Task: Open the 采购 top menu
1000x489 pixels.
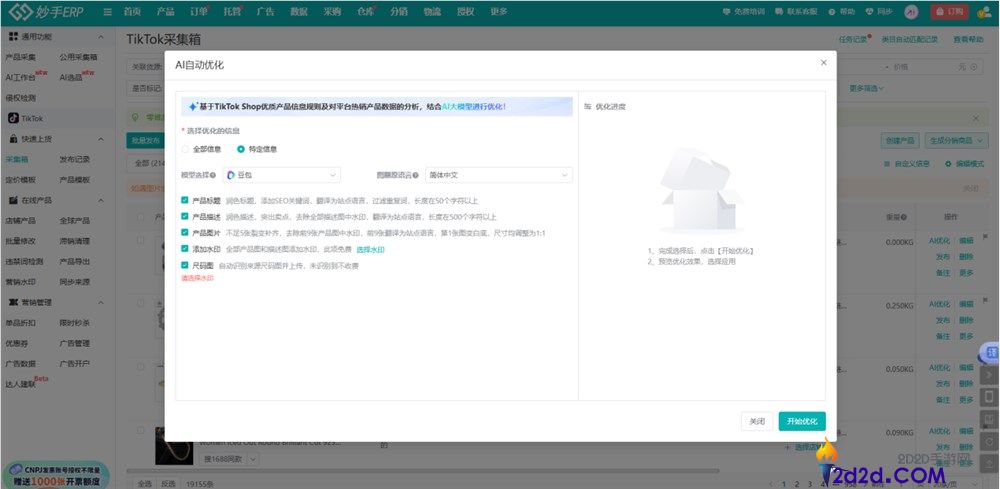Action: 332,11
